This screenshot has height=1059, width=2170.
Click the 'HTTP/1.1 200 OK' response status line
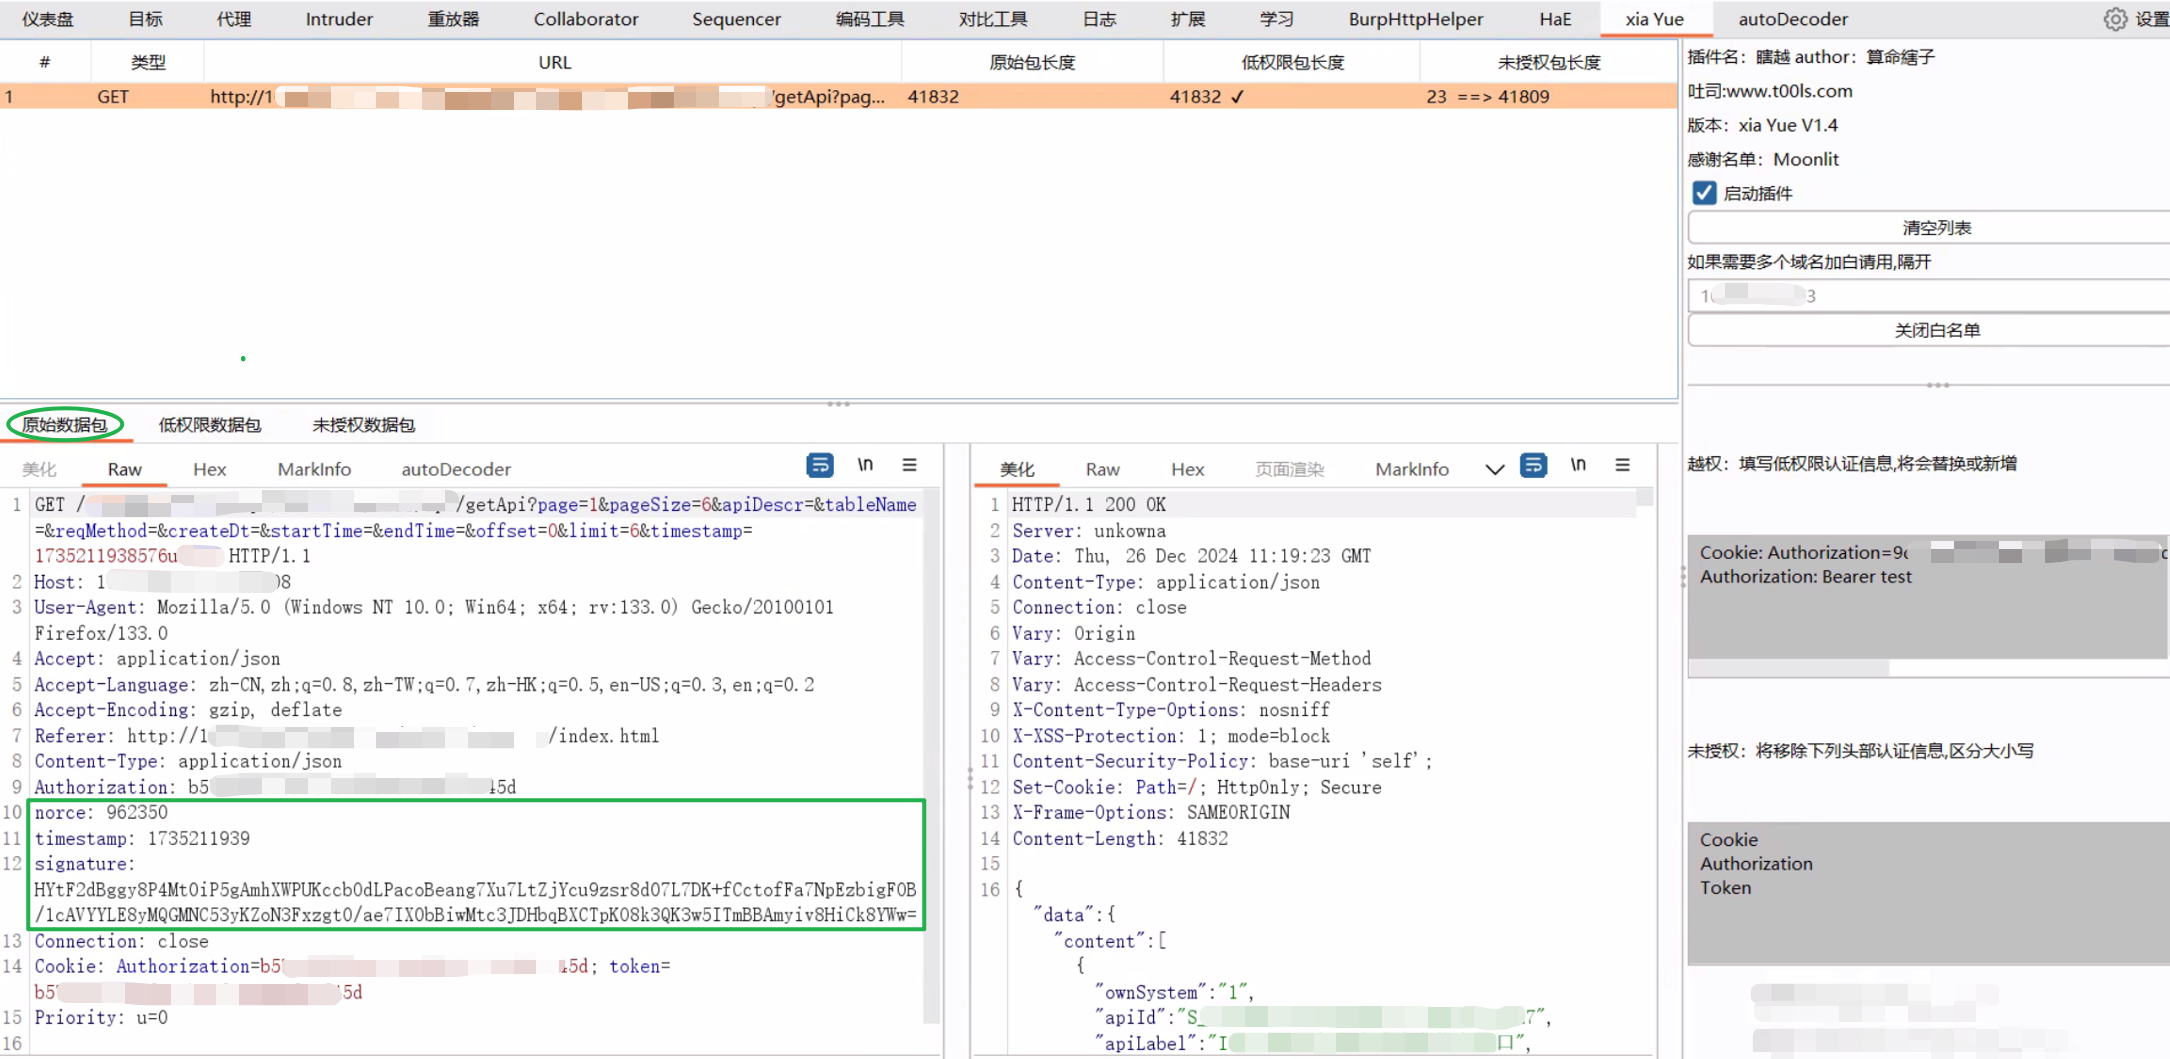(x=1089, y=505)
